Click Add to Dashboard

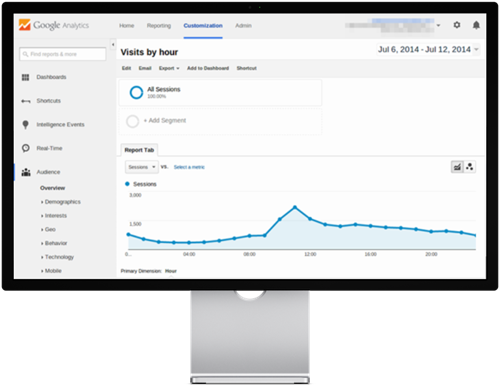pos(208,68)
